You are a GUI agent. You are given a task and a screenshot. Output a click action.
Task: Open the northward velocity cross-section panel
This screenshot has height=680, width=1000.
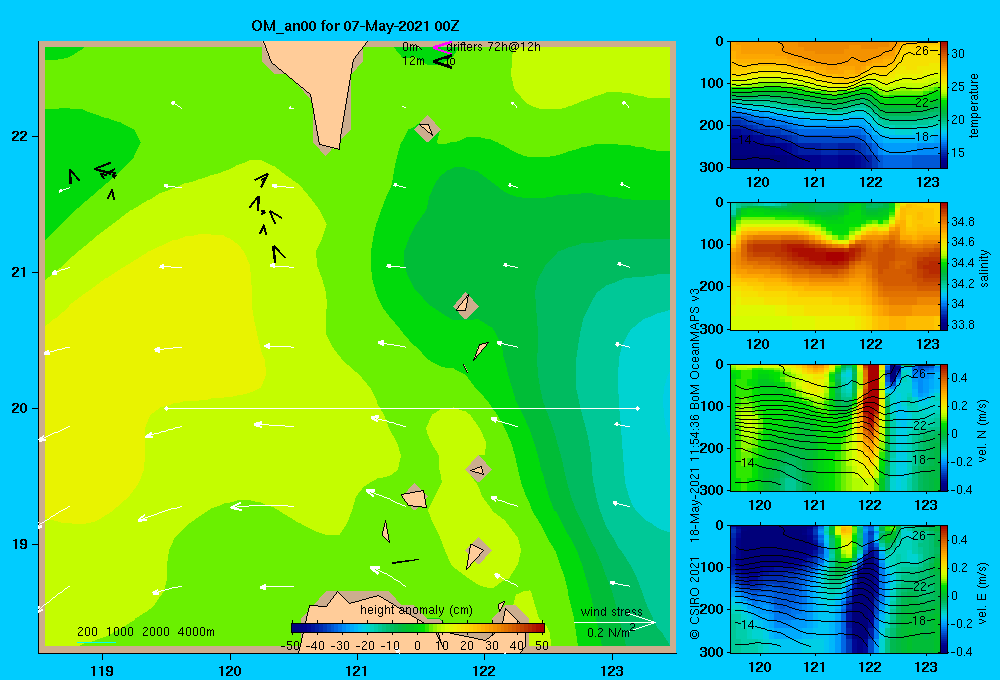click(835, 427)
